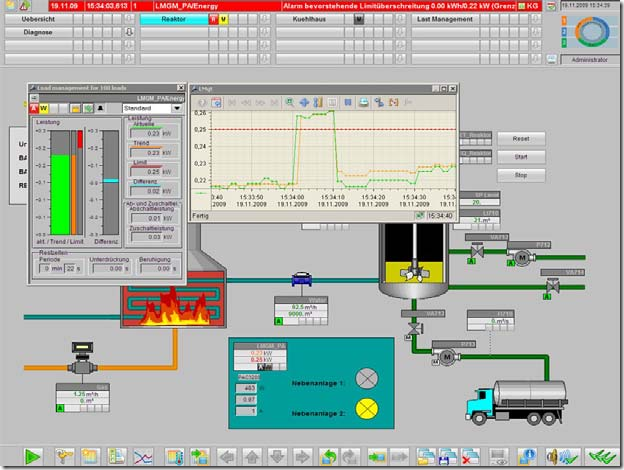Click the zoom magnifier icon in trend window
Image resolution: width=624 pixels, height=470 pixels.
pyautogui.click(x=289, y=102)
